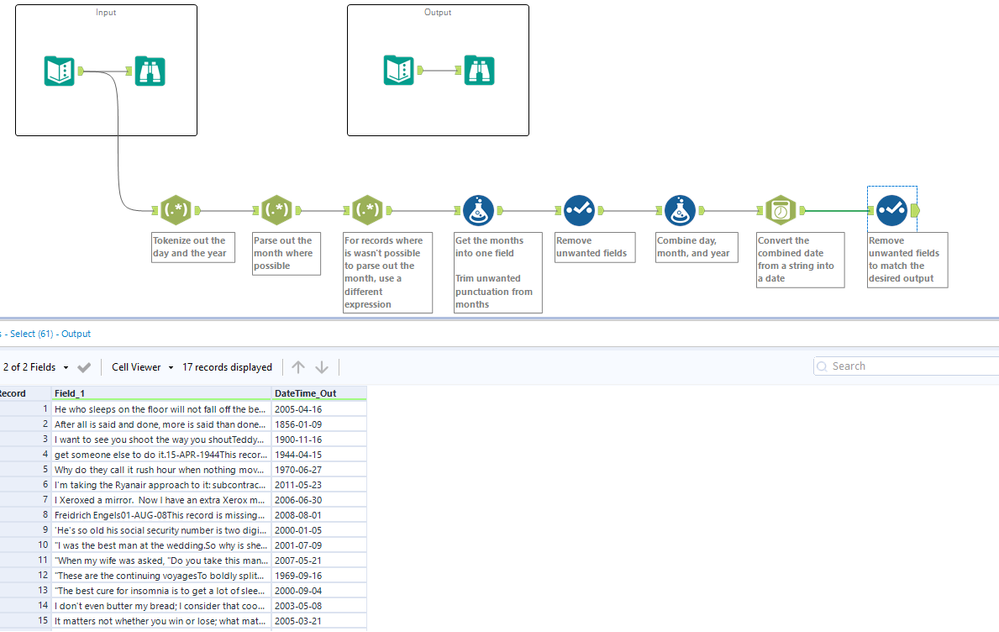Click annotation 'Tokenize out the day and the year'
This screenshot has height=632, width=999.
tap(193, 247)
